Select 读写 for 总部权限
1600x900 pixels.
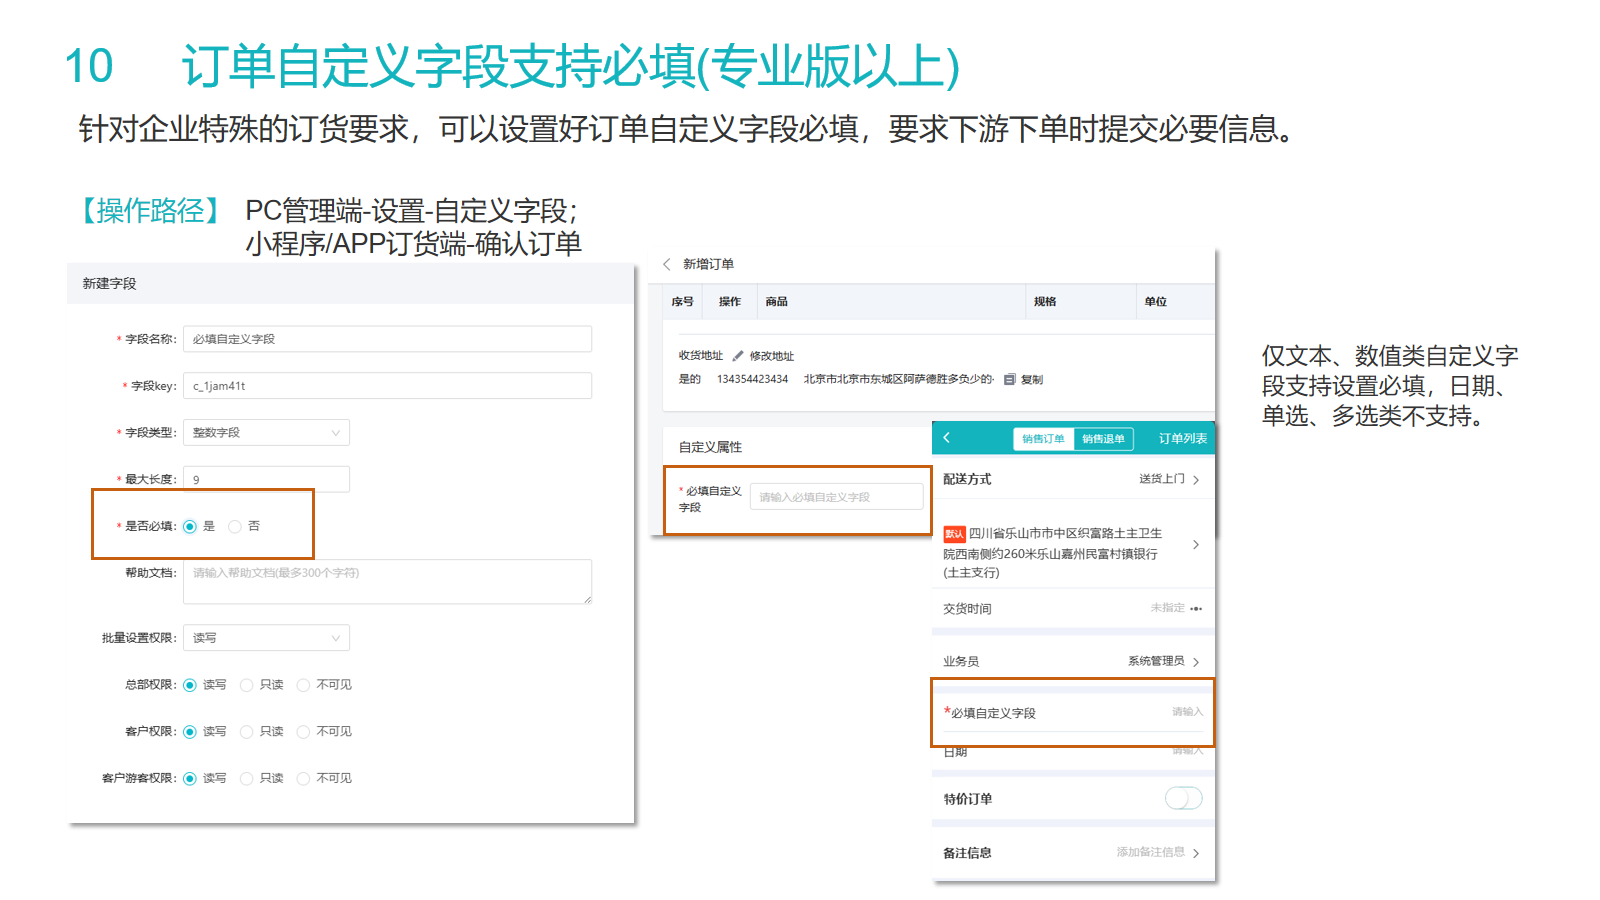[x=190, y=685]
